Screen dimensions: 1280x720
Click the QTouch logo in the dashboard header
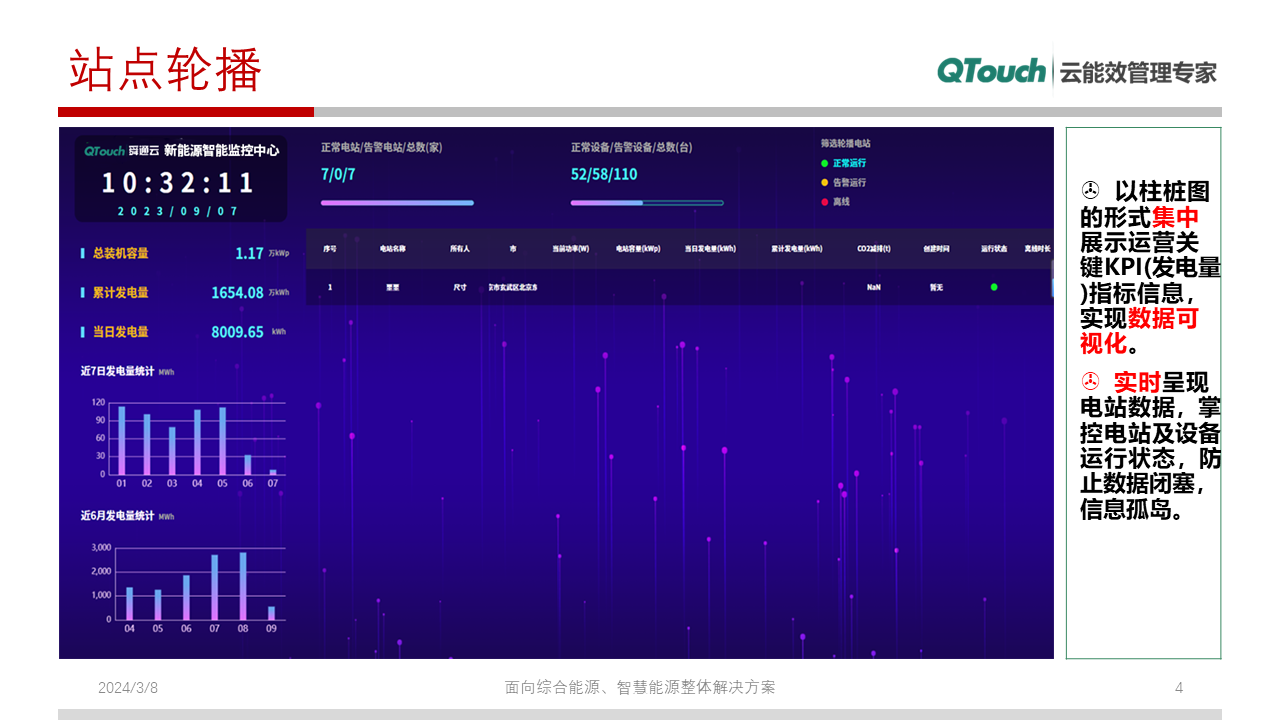click(x=104, y=150)
